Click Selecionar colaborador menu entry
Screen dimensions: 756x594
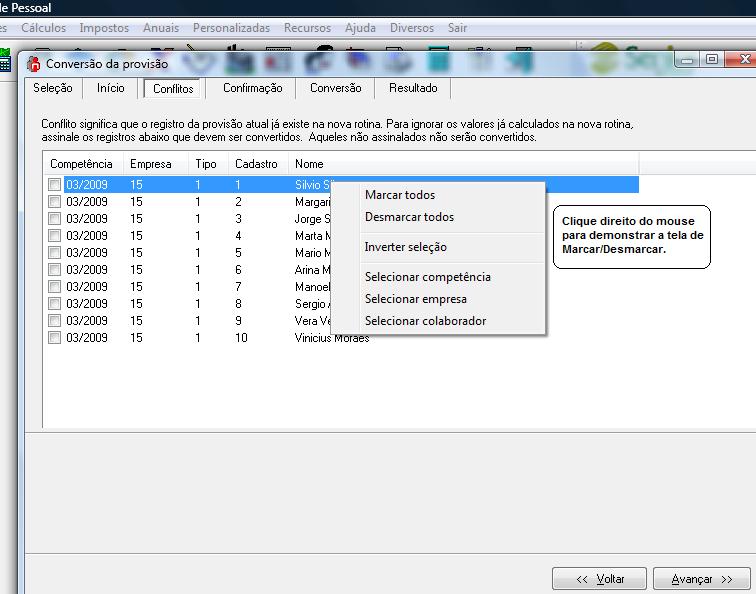[x=438, y=321]
